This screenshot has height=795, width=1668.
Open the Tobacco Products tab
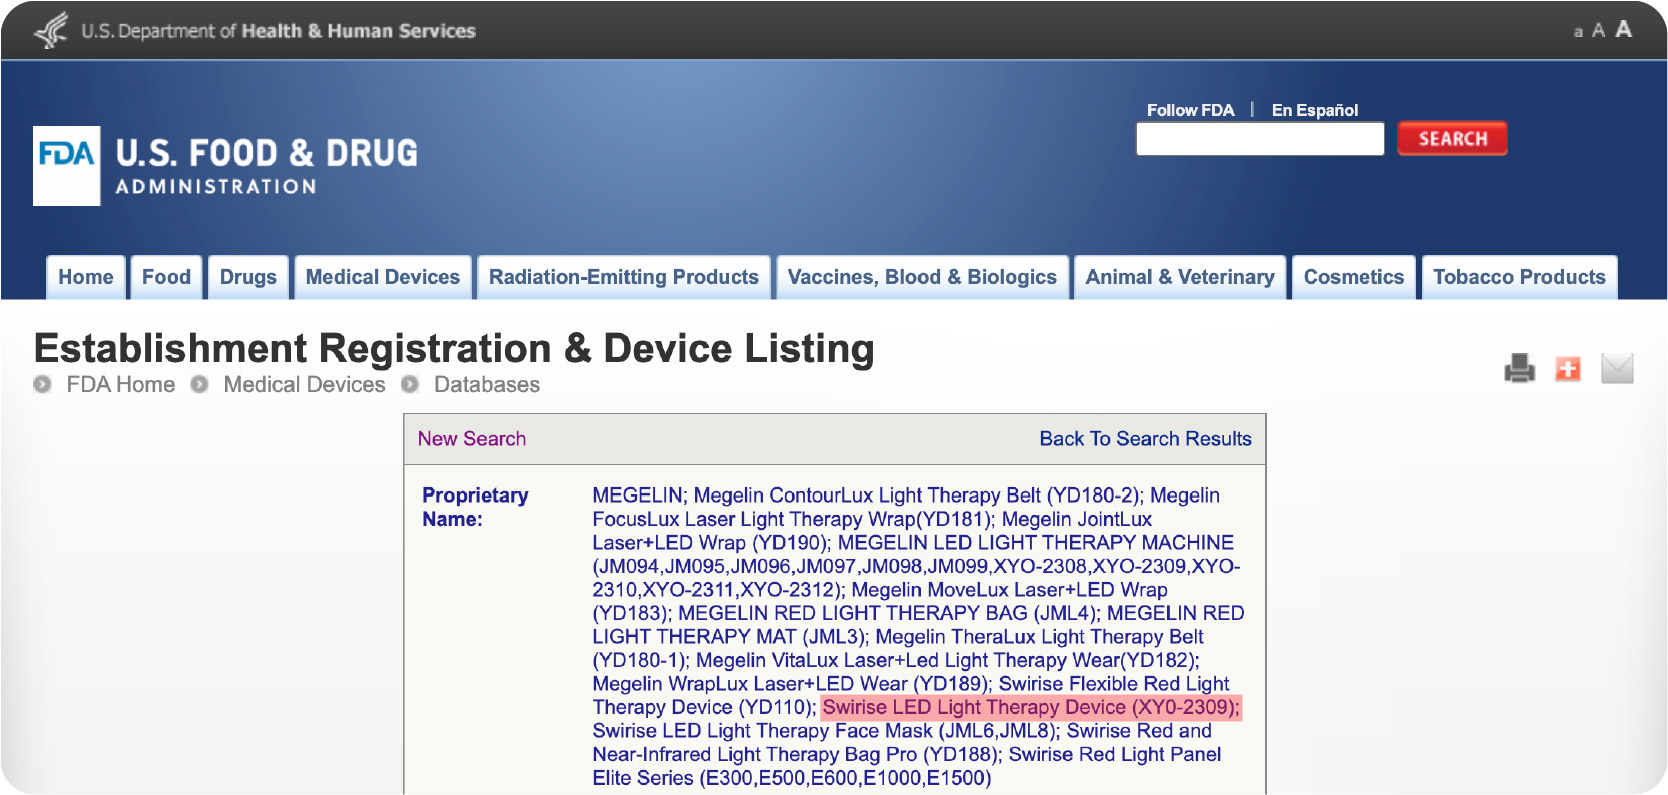pyautogui.click(x=1518, y=277)
